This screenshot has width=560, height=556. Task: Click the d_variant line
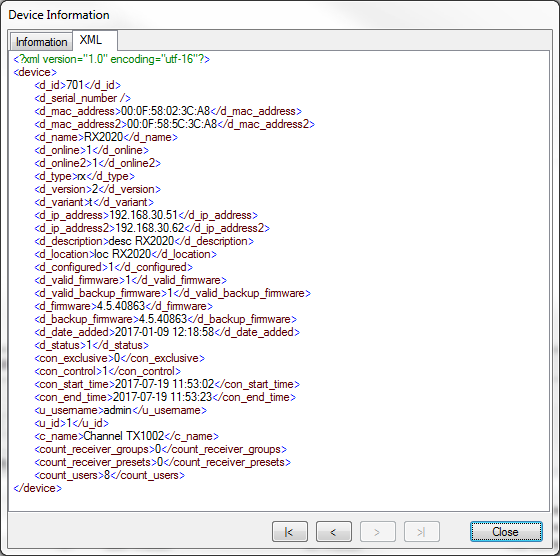click(94, 202)
